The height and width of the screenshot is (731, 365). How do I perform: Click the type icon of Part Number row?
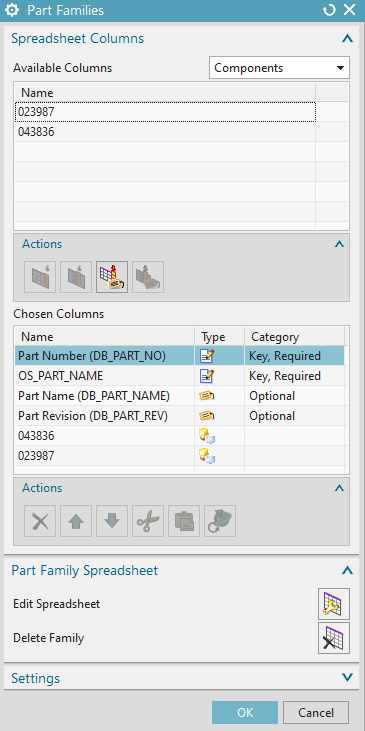(207, 356)
